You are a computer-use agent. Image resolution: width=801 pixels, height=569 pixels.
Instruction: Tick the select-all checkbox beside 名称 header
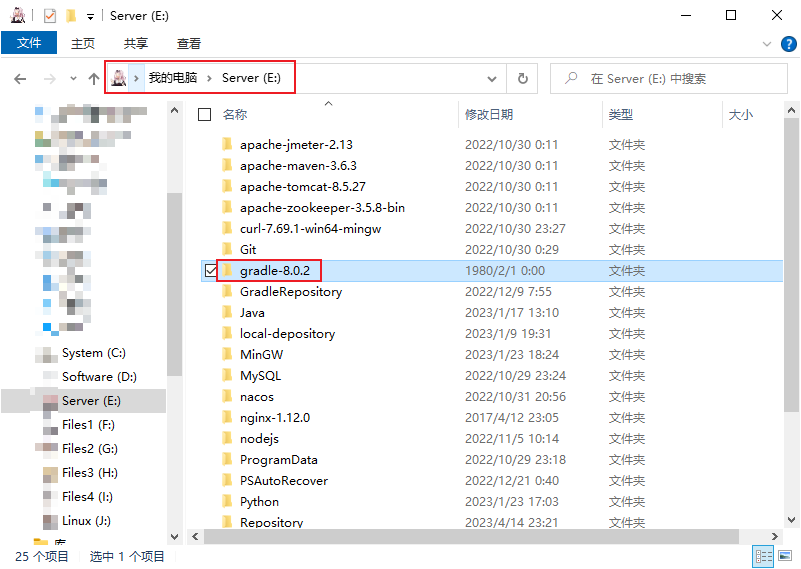205,115
